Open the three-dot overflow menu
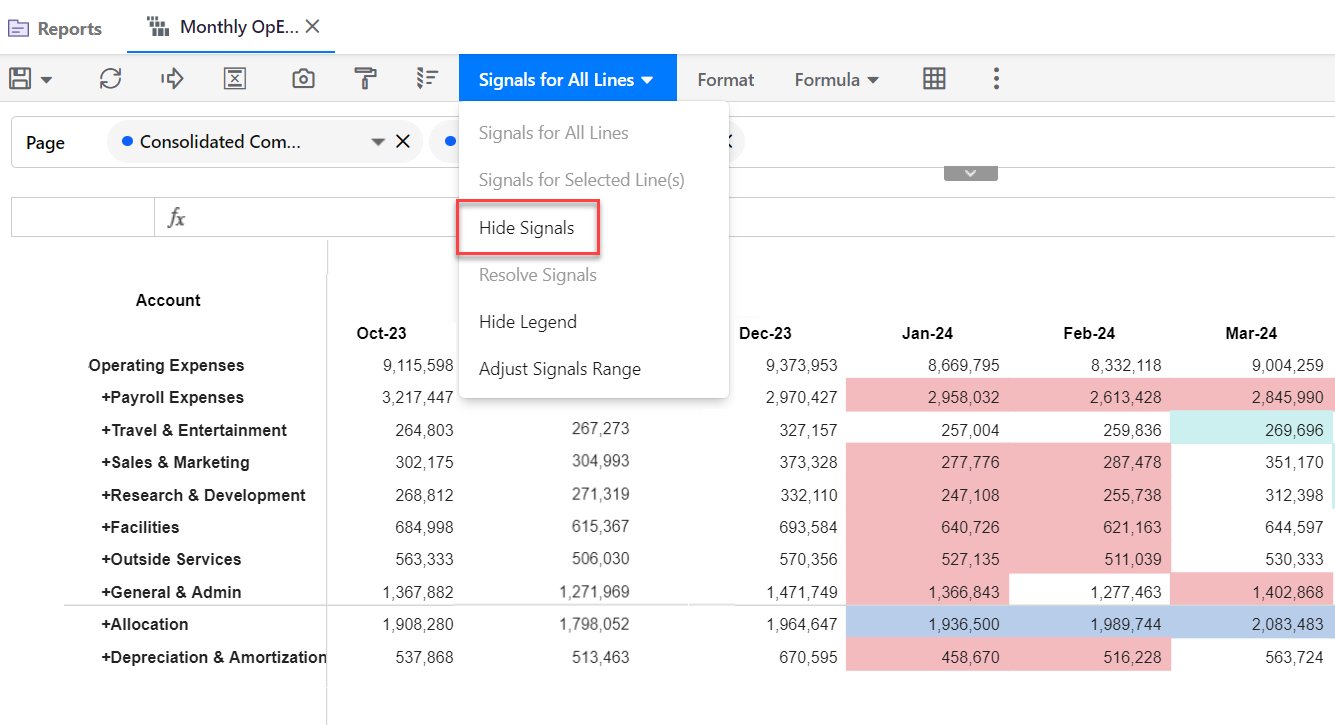Screen dimensions: 1335x725 pyautogui.click(x=996, y=78)
